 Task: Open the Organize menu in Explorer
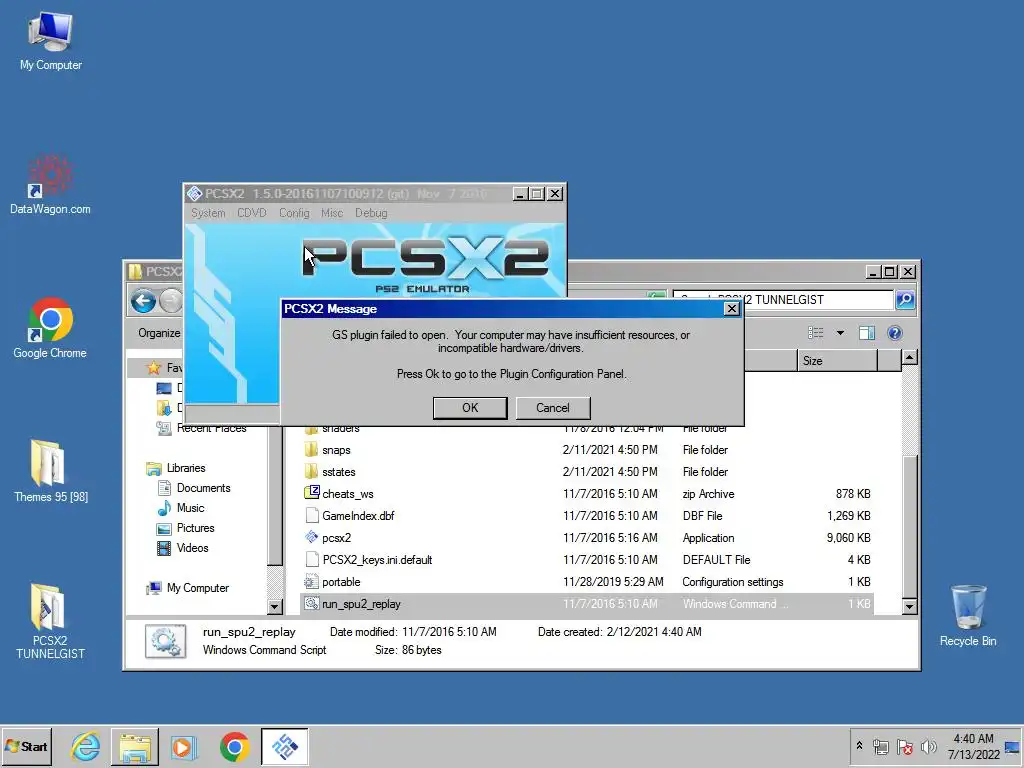click(x=159, y=333)
